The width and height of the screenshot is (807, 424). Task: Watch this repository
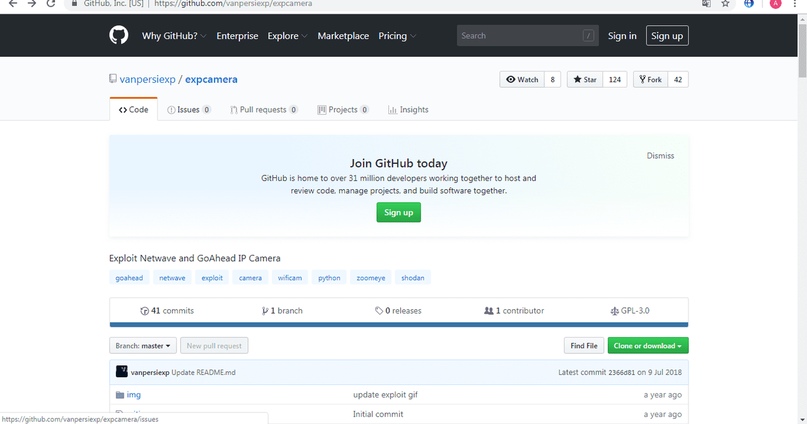(x=522, y=79)
